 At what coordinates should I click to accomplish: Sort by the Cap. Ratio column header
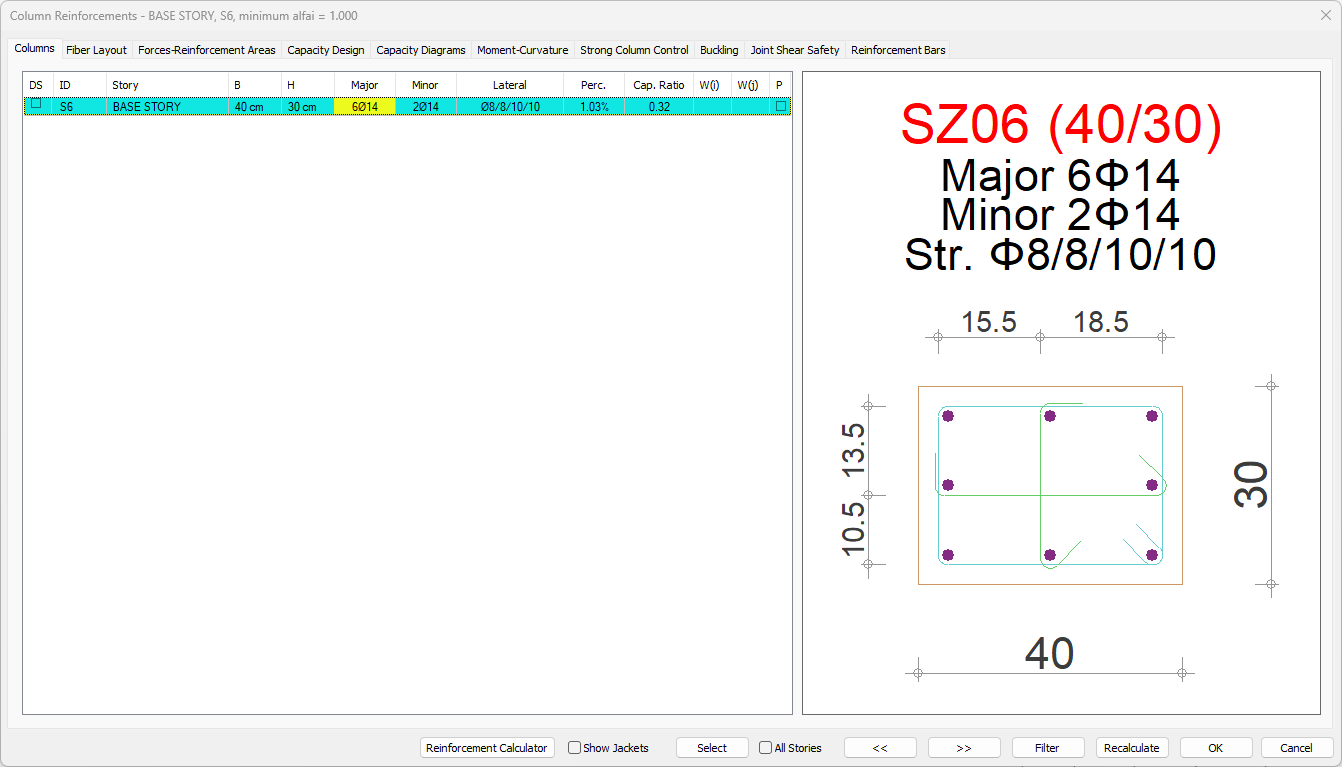tap(658, 85)
